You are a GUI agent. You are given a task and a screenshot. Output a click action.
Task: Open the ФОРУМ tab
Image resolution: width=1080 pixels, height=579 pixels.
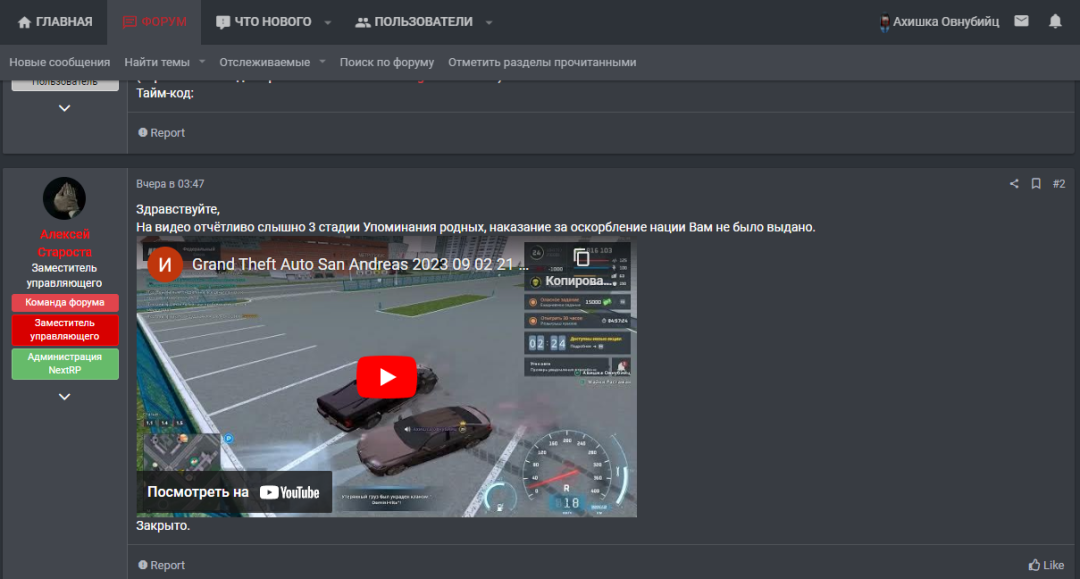click(x=154, y=22)
